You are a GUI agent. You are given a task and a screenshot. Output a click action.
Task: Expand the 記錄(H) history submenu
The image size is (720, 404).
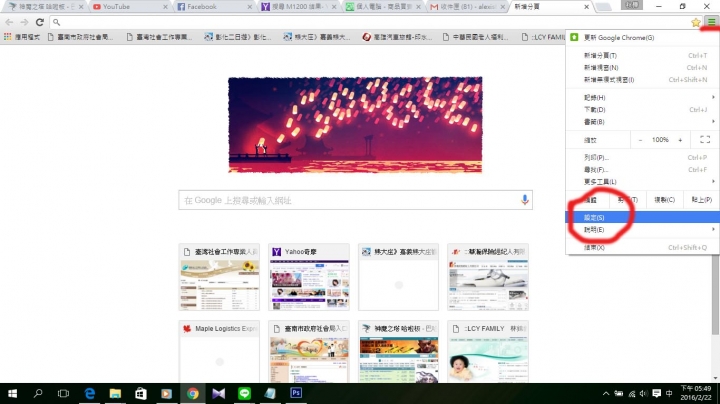click(x=642, y=97)
